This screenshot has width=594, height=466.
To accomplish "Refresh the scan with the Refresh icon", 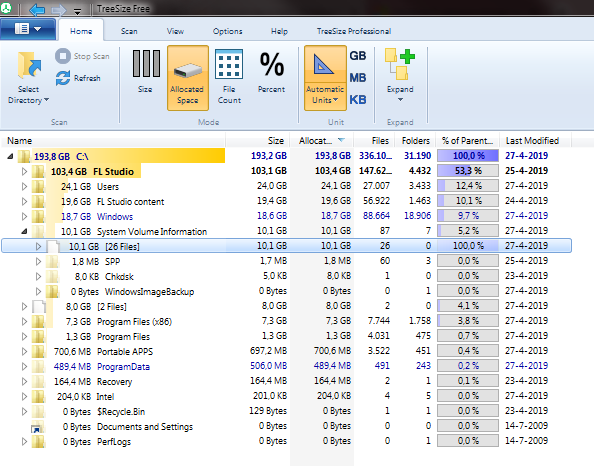I will tap(63, 78).
